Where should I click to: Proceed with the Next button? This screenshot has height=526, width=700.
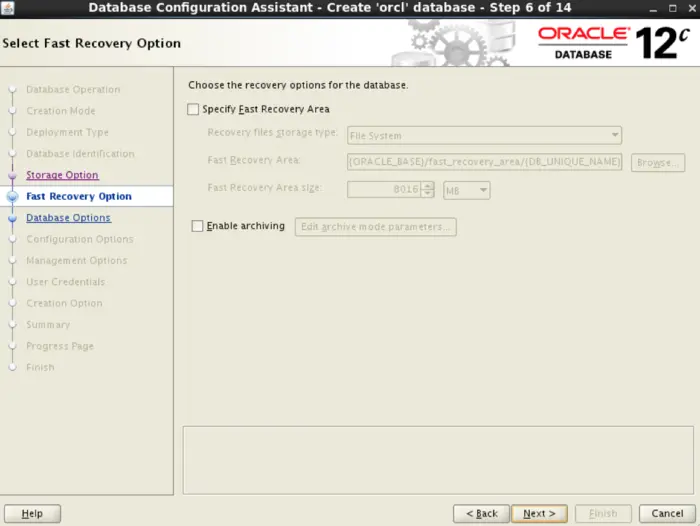(539, 513)
